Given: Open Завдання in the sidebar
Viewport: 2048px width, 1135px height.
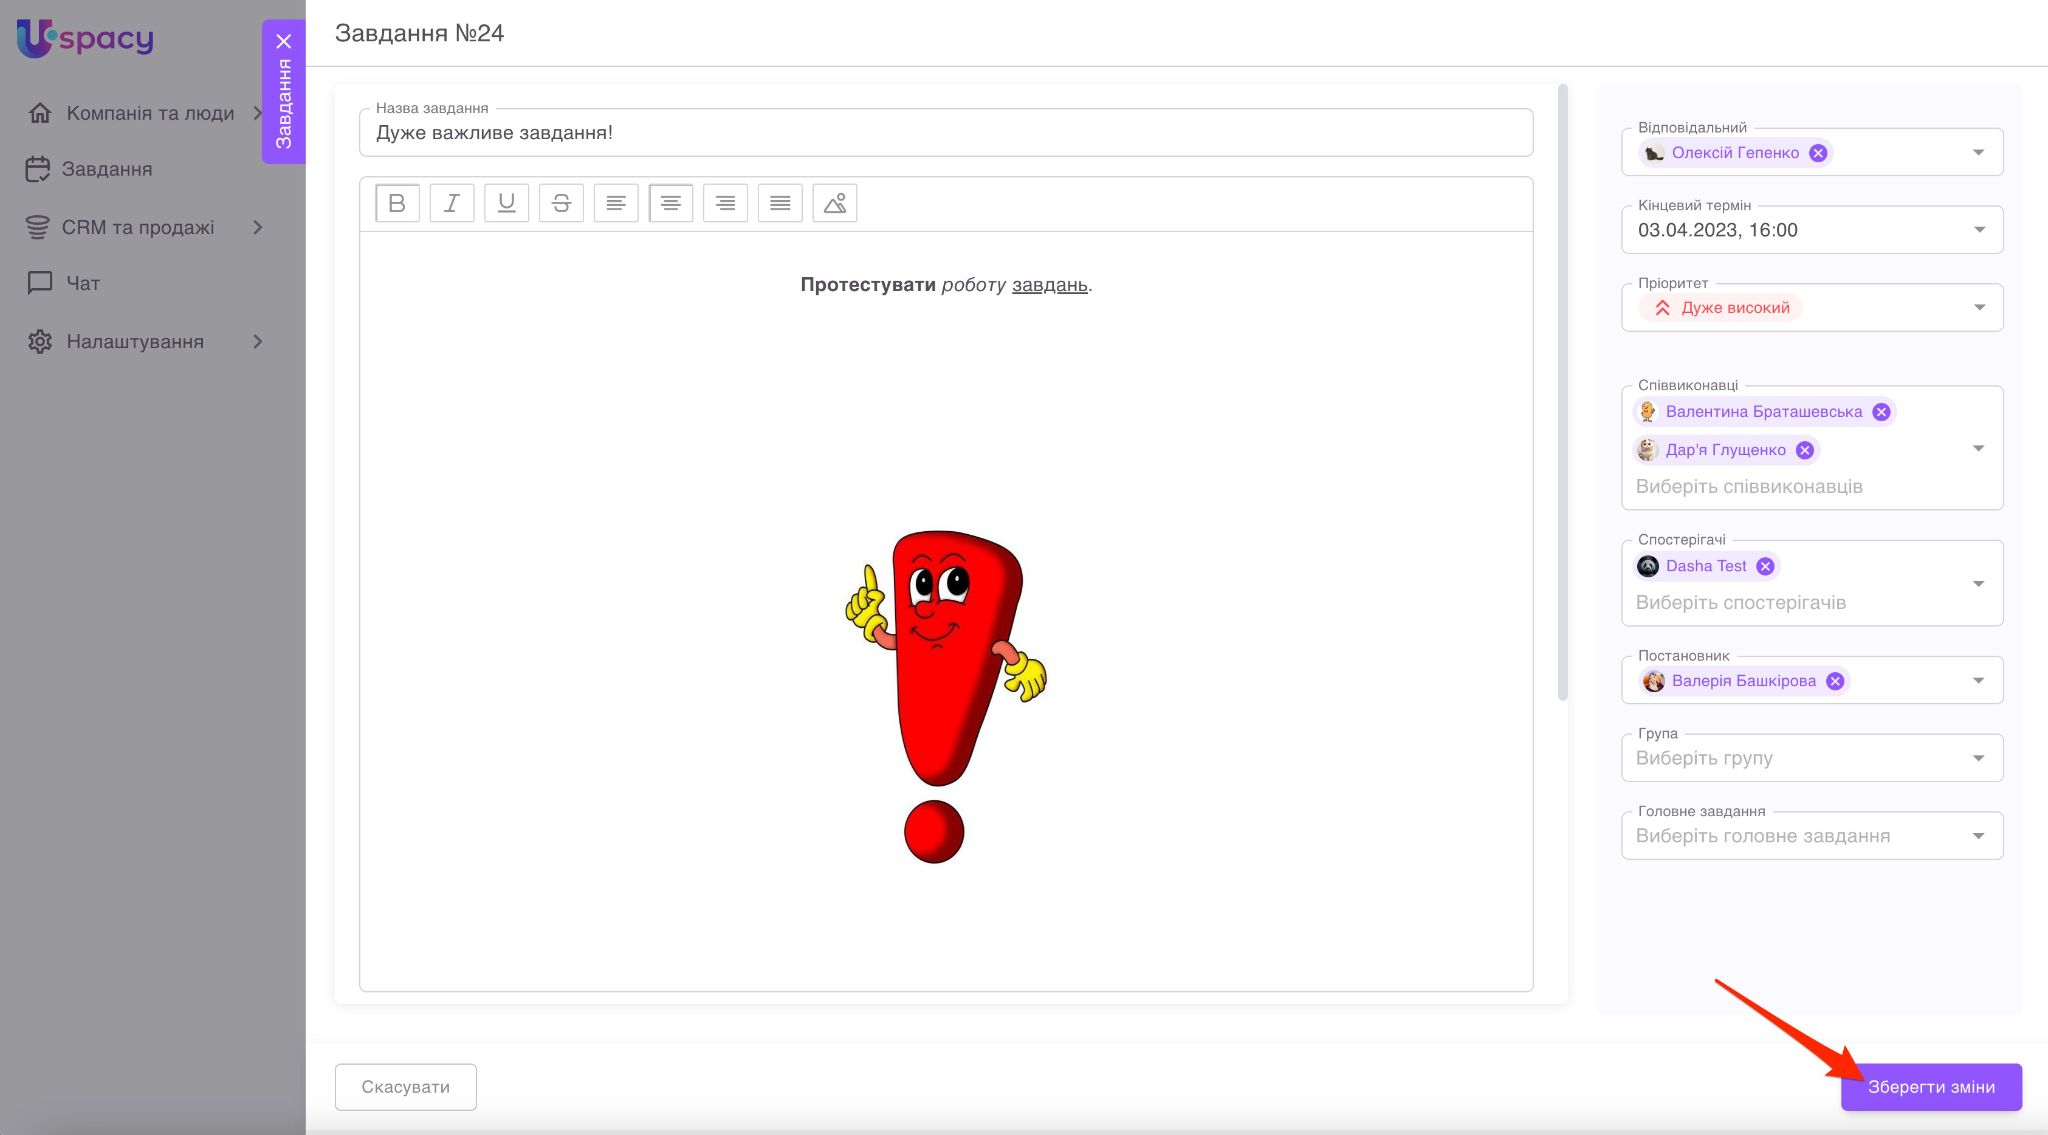Looking at the screenshot, I should click(x=106, y=169).
